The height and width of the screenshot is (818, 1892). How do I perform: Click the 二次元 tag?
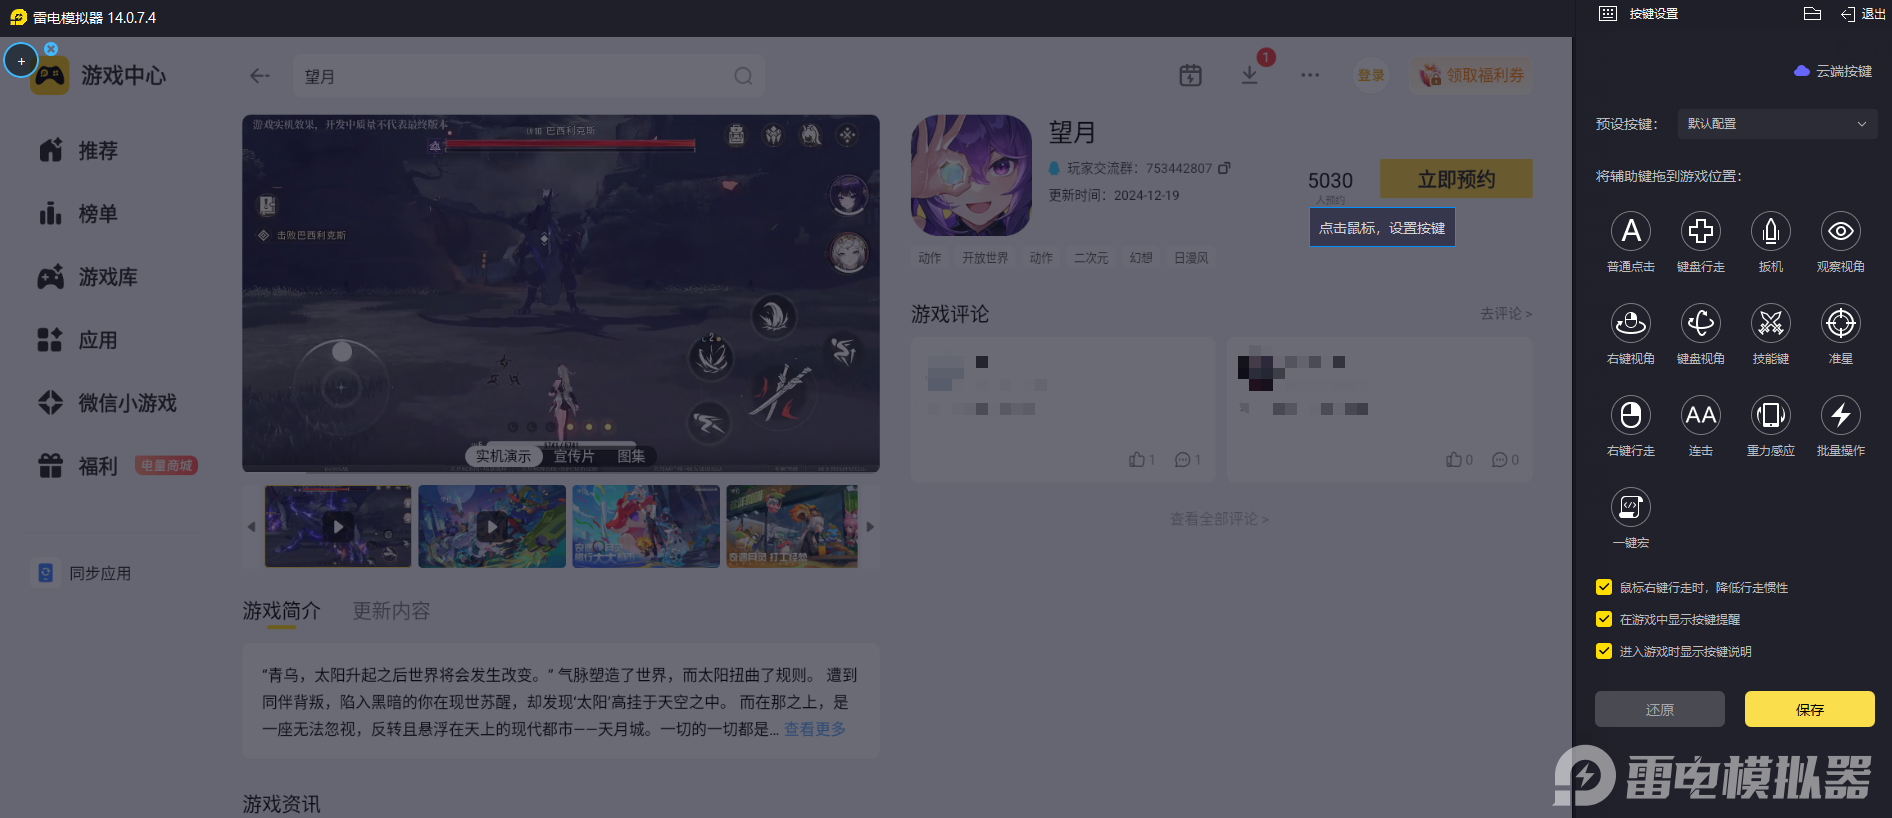point(1091,258)
